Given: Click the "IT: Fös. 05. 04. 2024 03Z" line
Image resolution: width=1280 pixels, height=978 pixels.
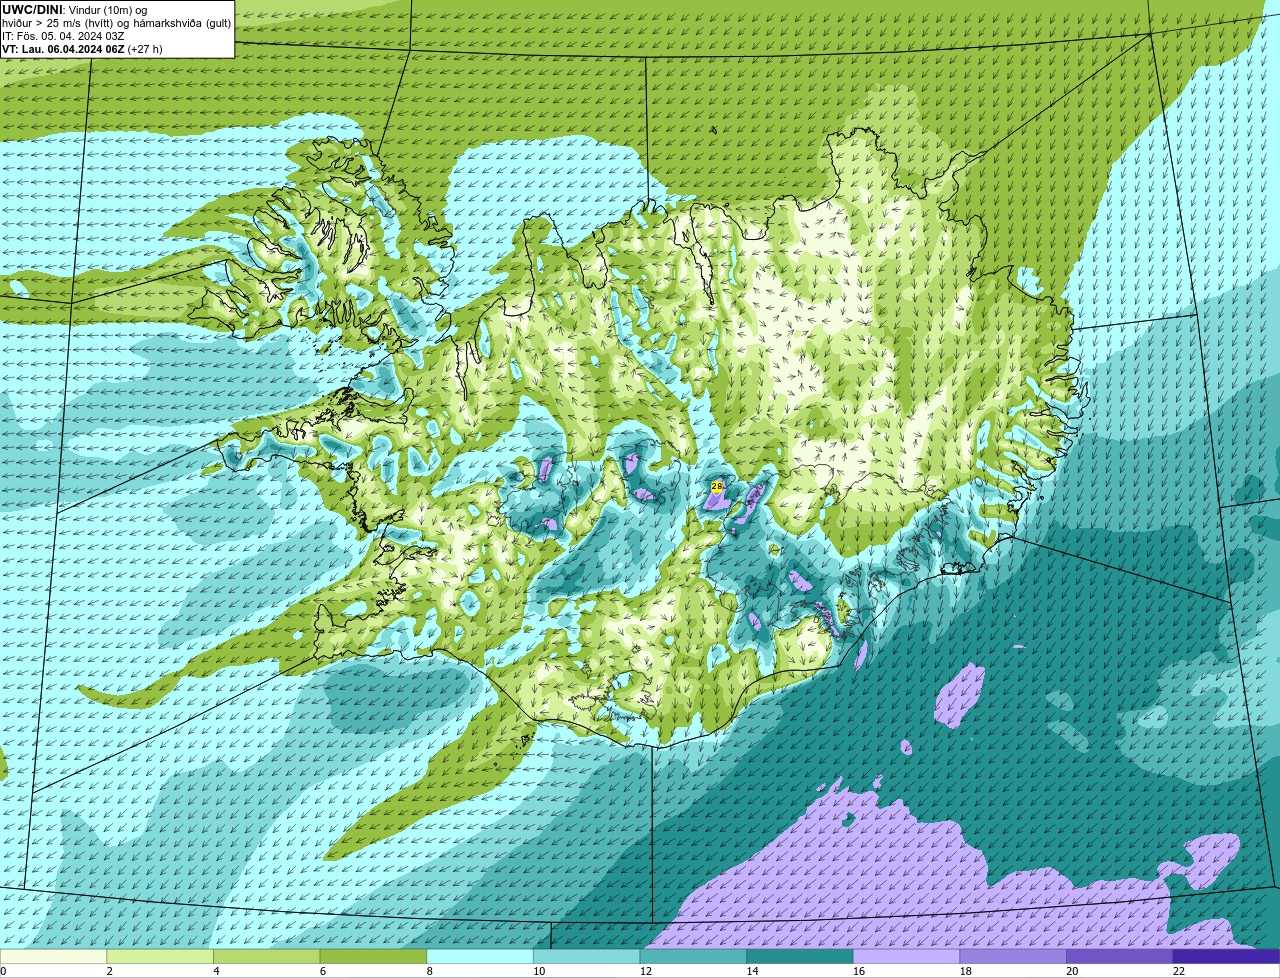Looking at the screenshot, I should click(x=64, y=36).
